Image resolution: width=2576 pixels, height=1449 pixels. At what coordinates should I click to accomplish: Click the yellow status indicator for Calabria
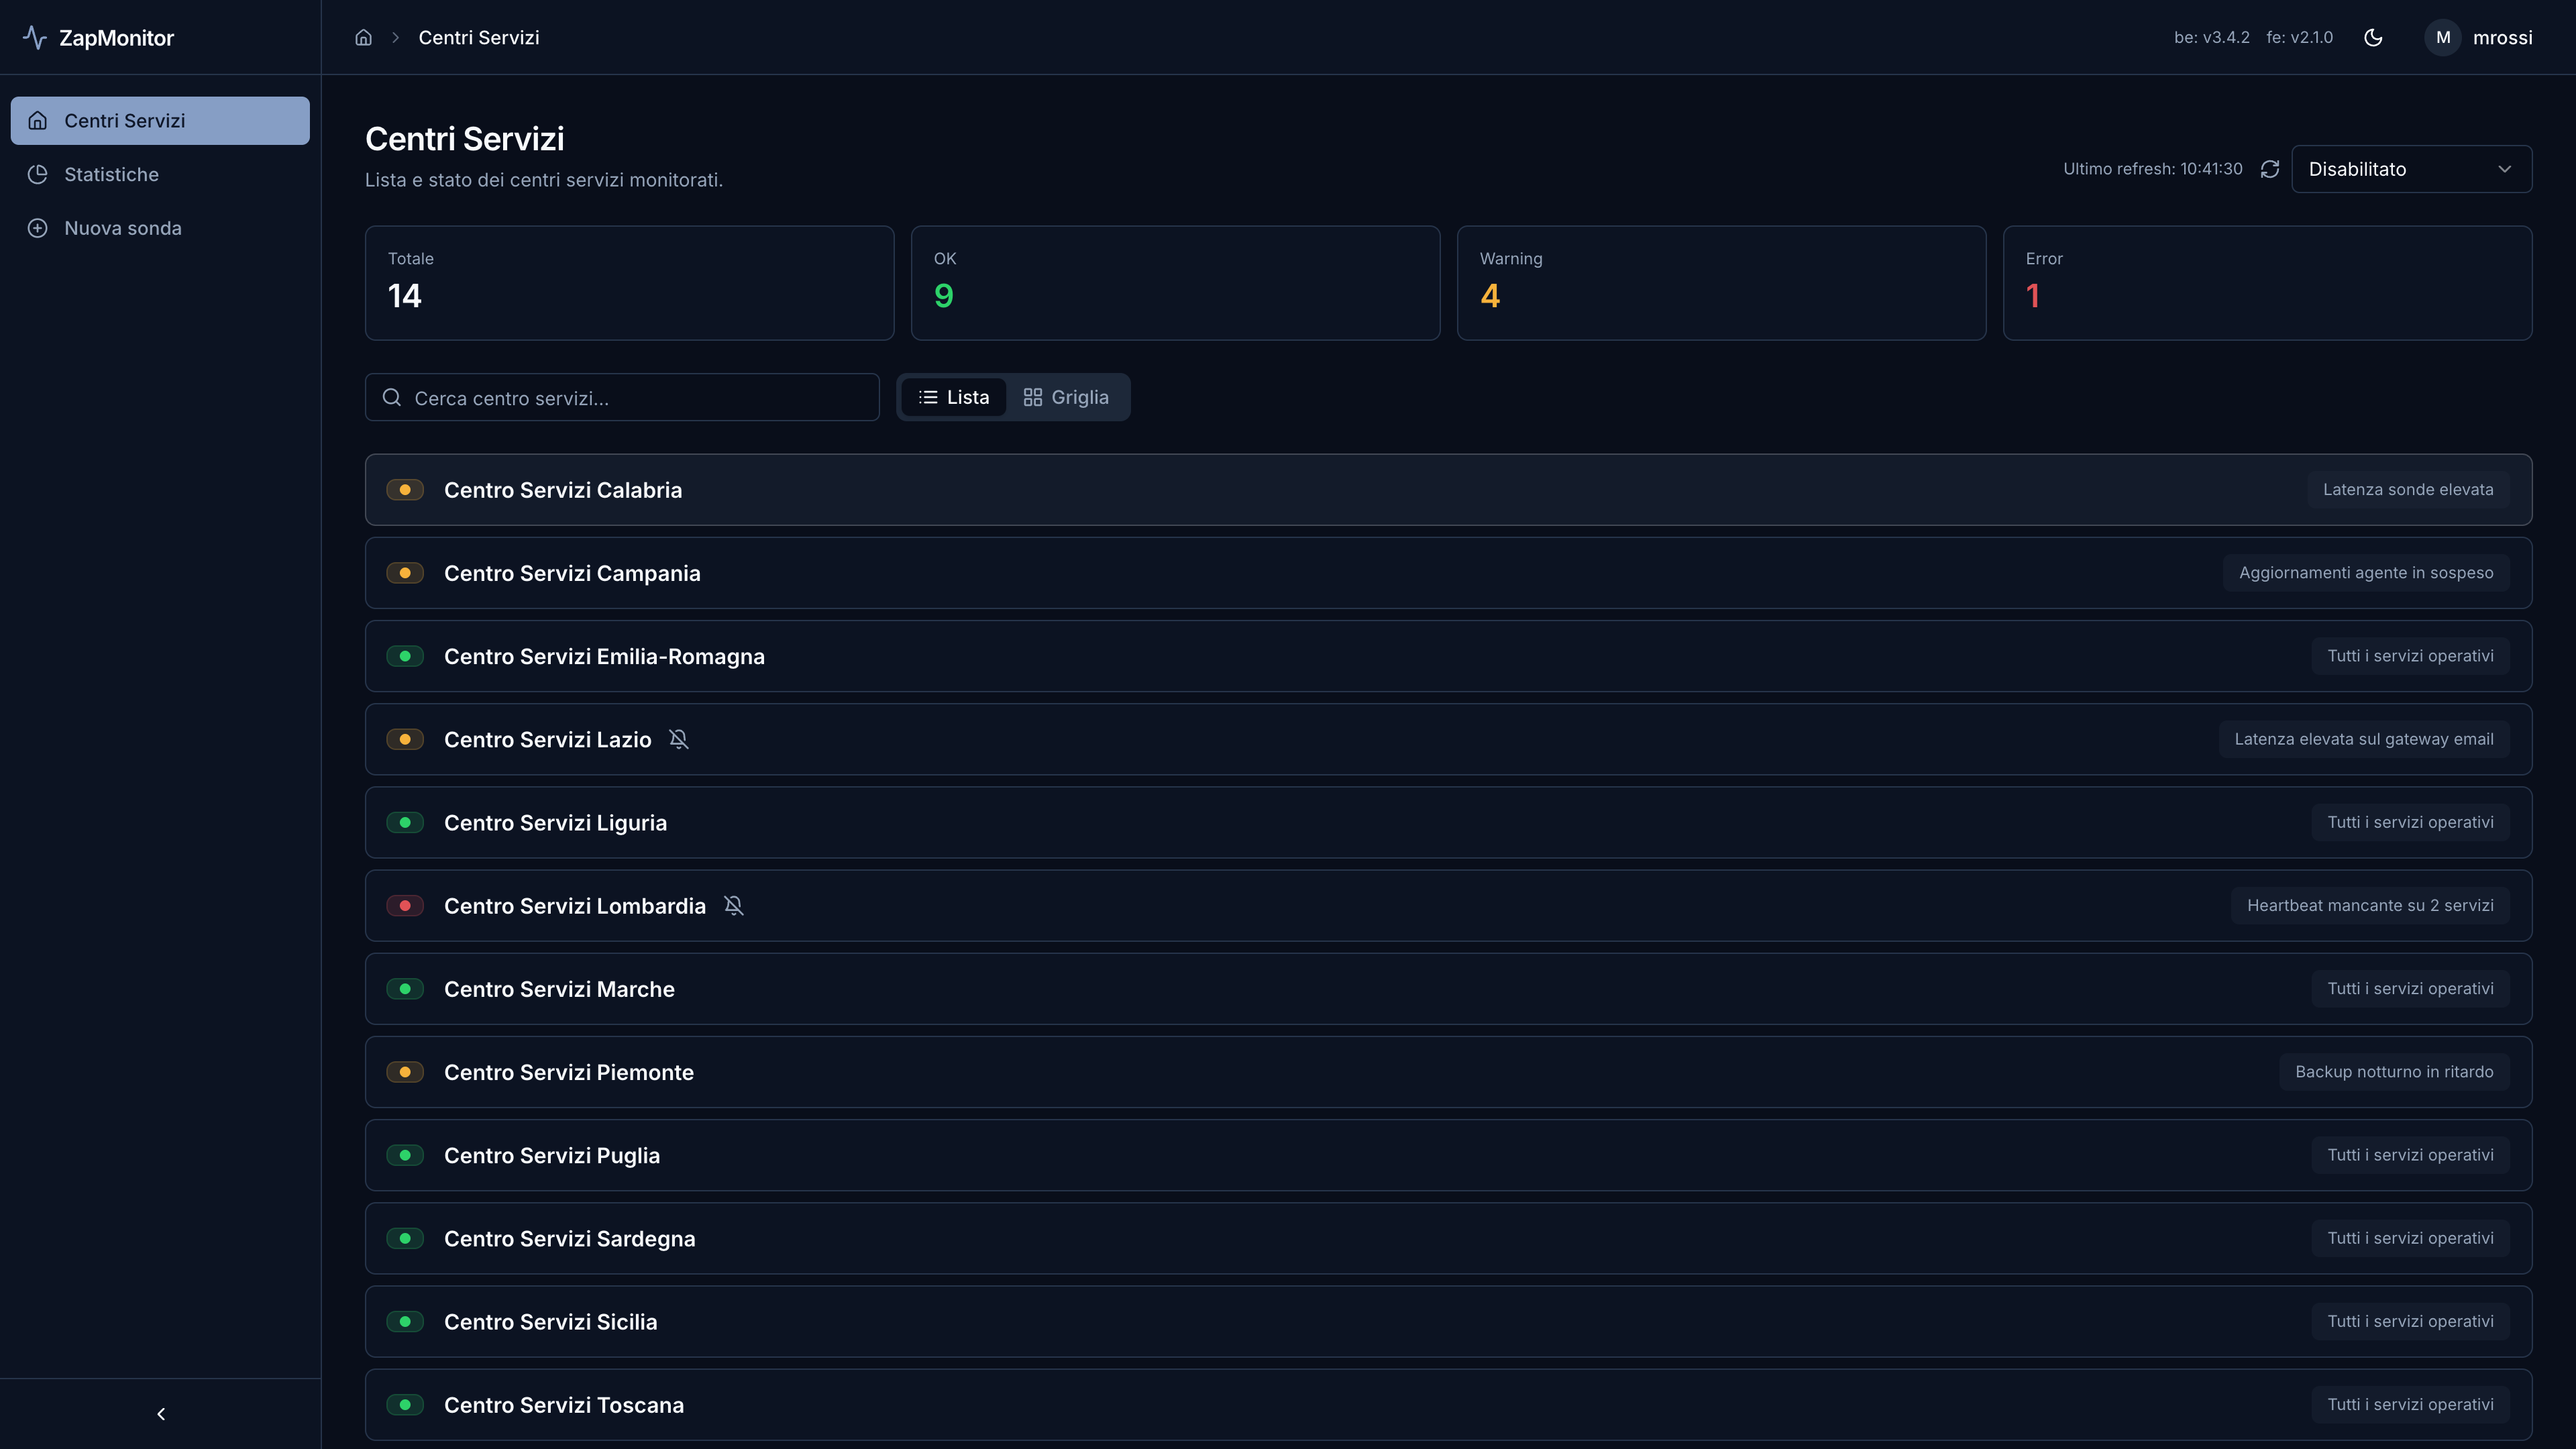[x=405, y=490]
